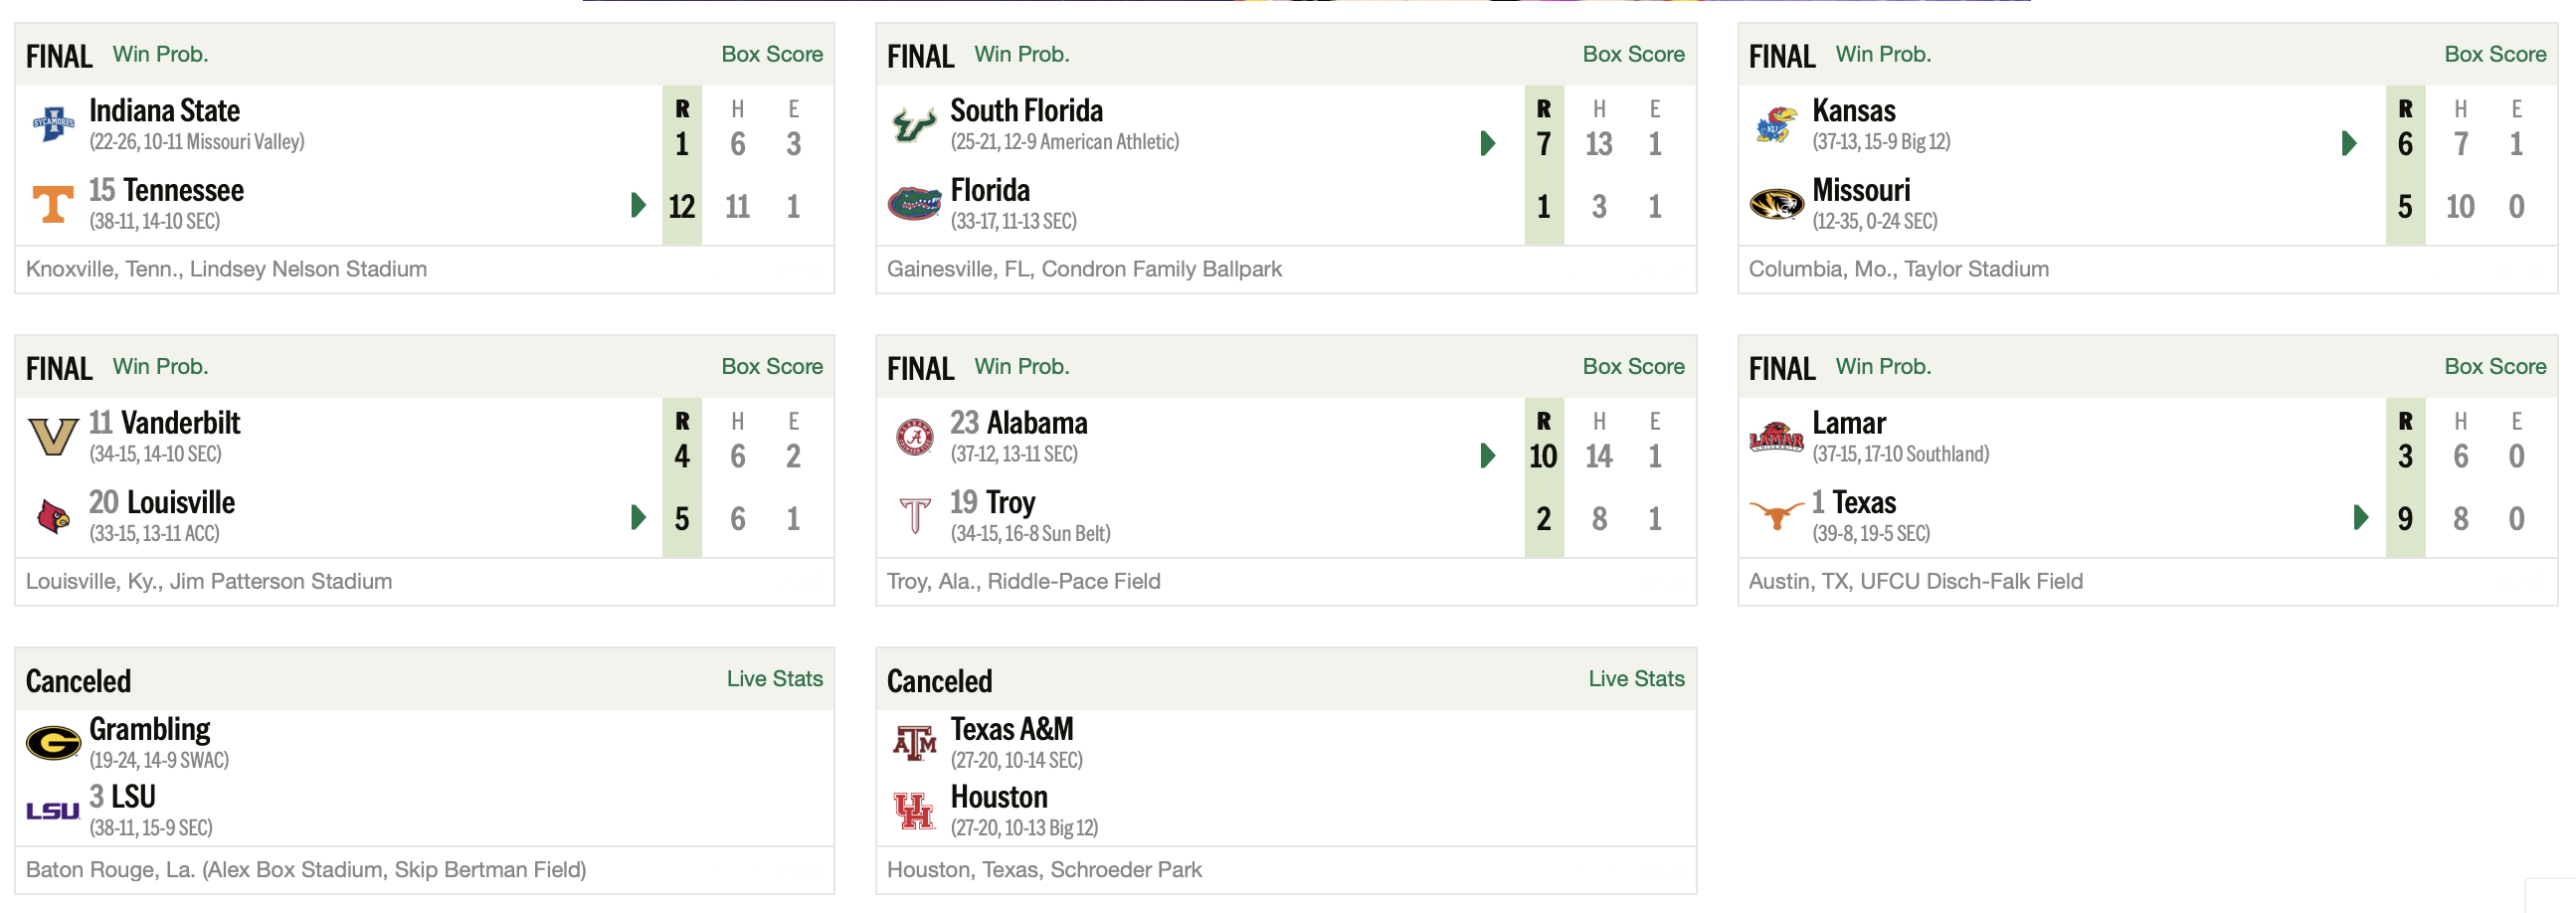Viewport: 2576px width, 913px height.
Task: Click the LSU purple logo
Action: click(53, 811)
